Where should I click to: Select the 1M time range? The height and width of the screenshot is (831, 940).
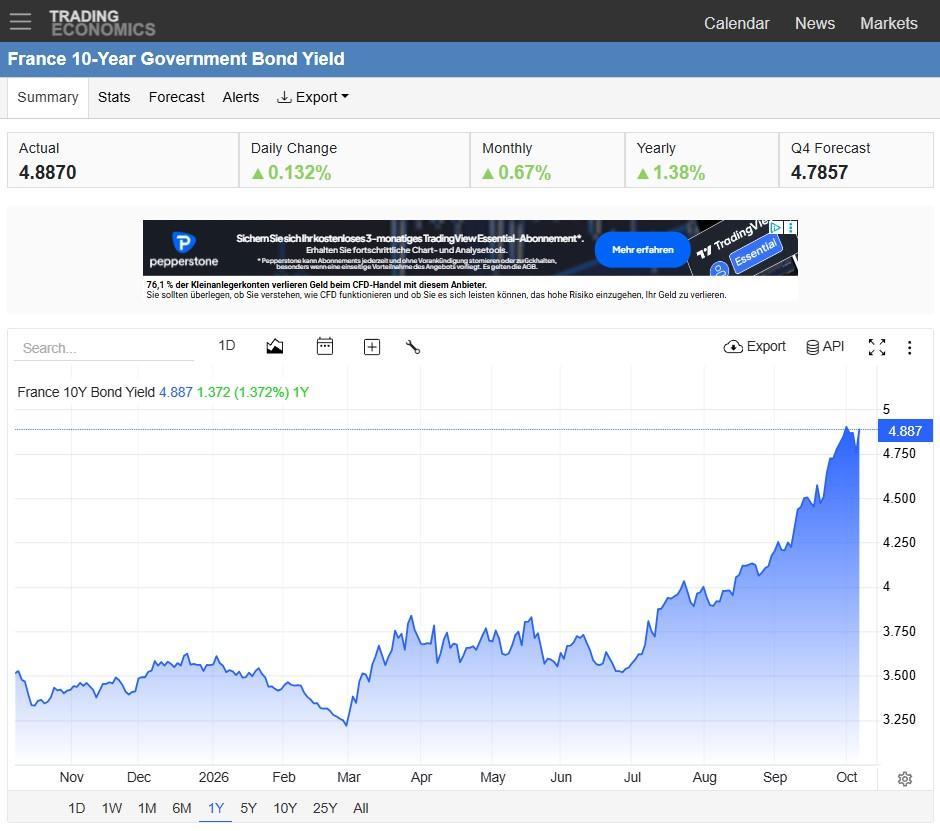coord(147,808)
